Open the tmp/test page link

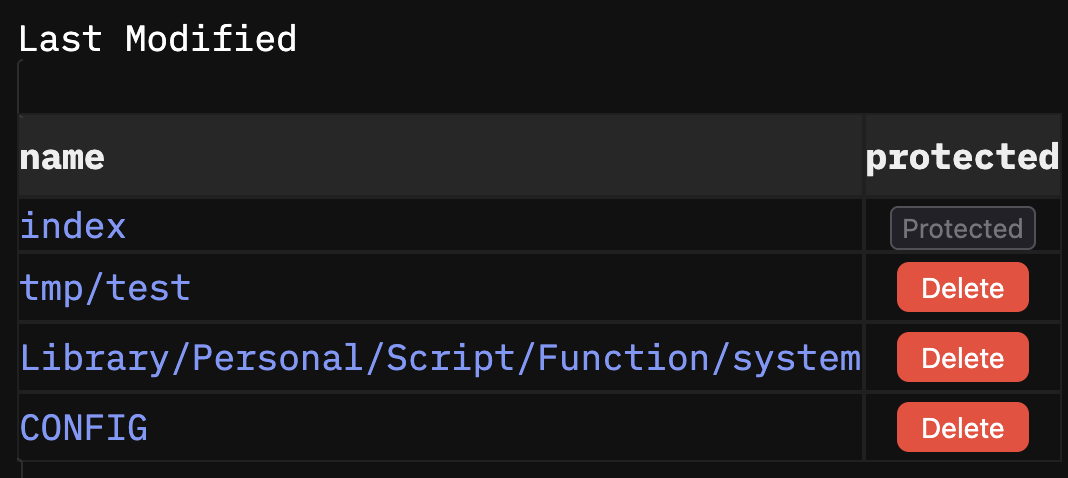106,288
